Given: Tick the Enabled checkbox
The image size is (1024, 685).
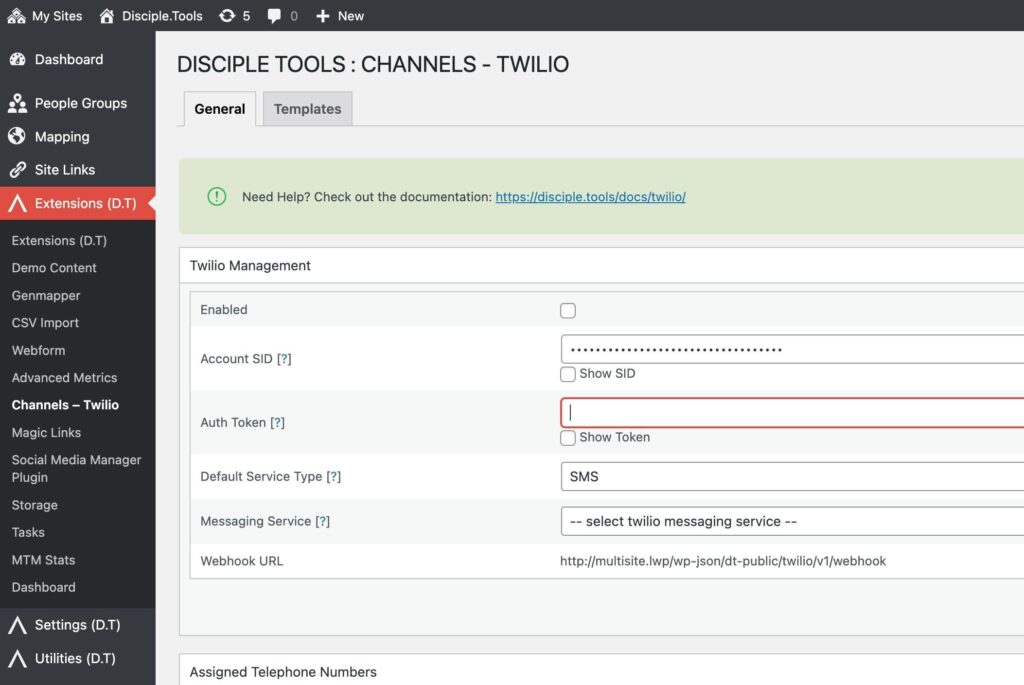Looking at the screenshot, I should [568, 311].
